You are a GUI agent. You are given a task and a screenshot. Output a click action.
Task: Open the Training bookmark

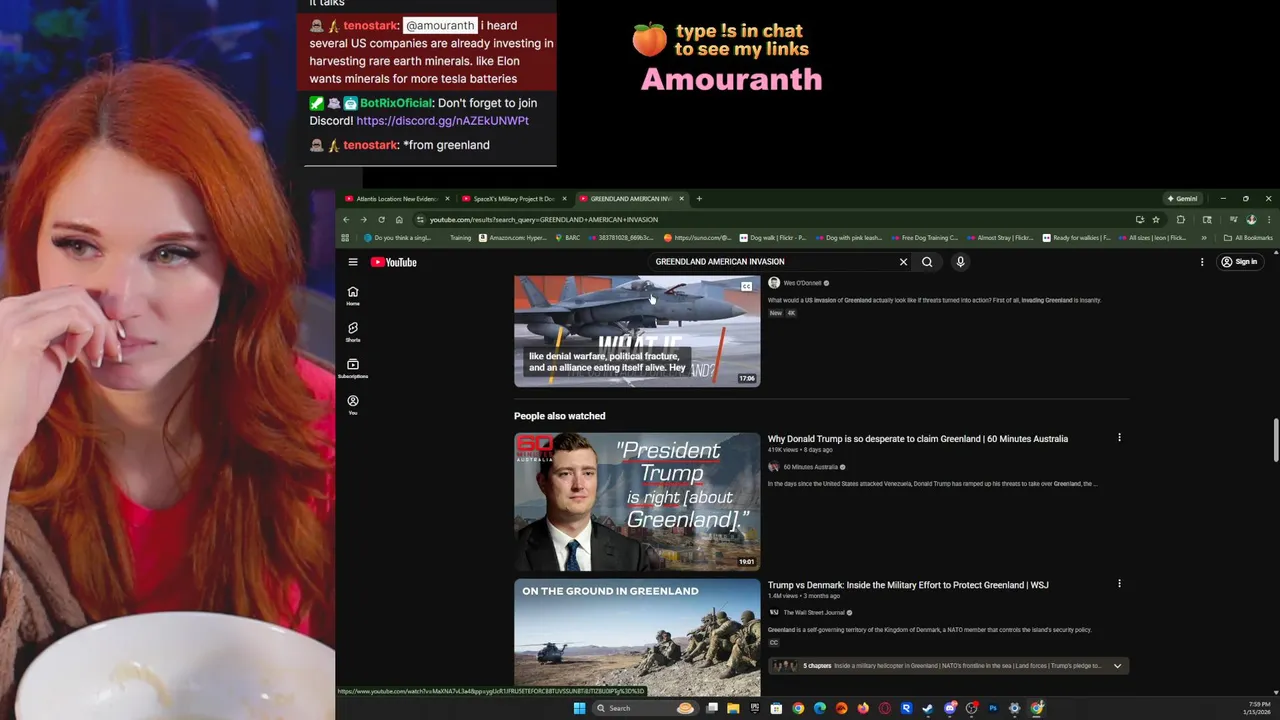point(460,238)
